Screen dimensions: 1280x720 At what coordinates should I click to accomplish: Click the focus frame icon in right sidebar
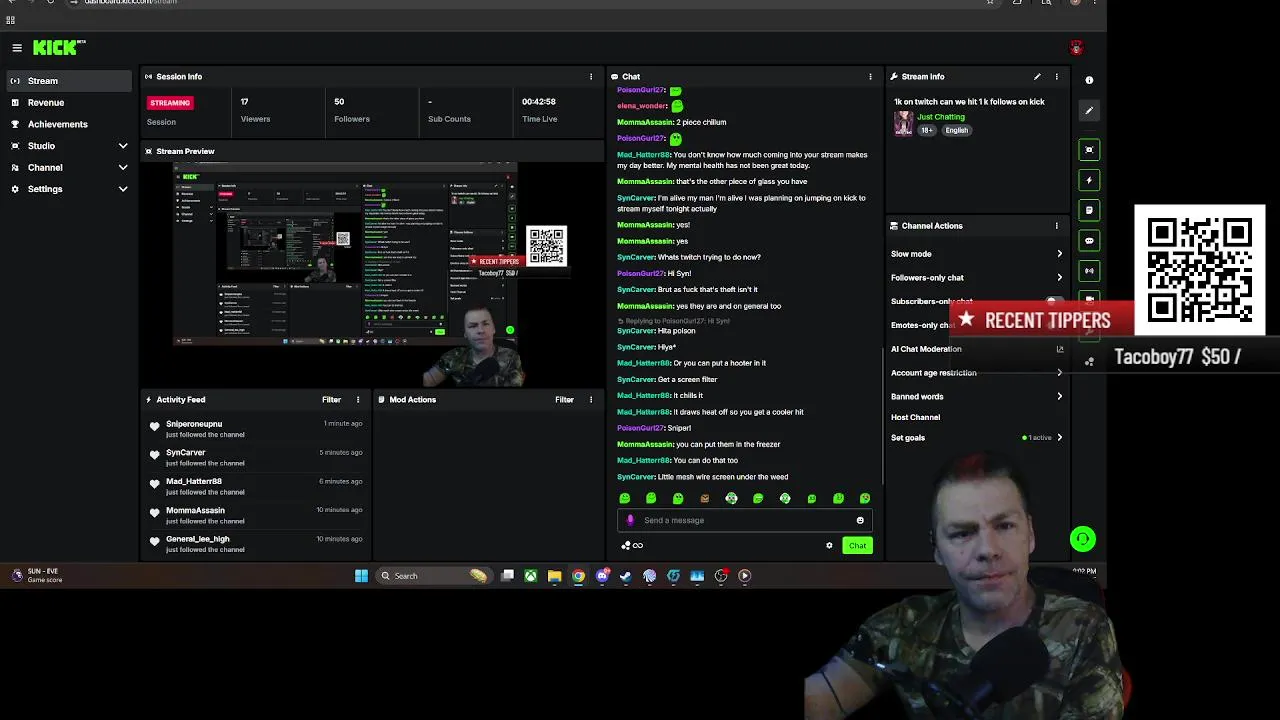pos(1089,150)
